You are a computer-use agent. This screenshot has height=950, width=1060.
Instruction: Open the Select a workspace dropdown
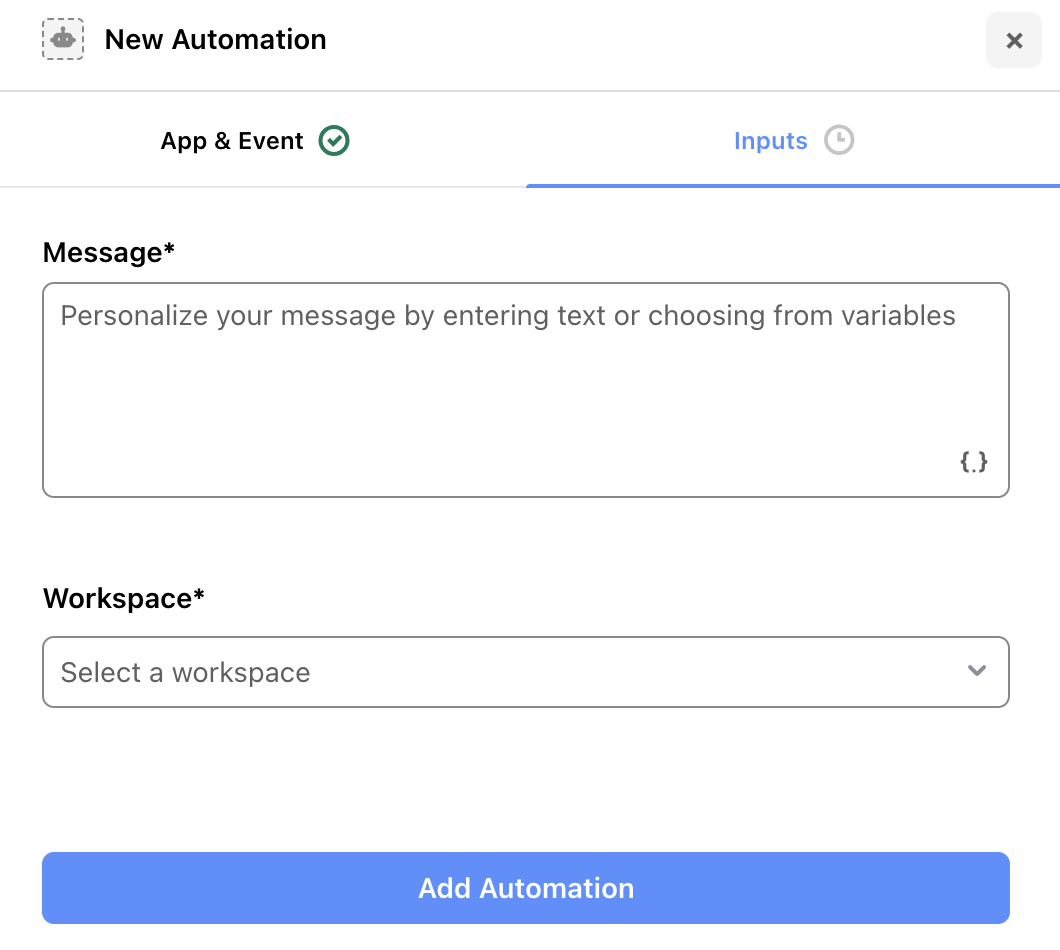click(x=526, y=672)
